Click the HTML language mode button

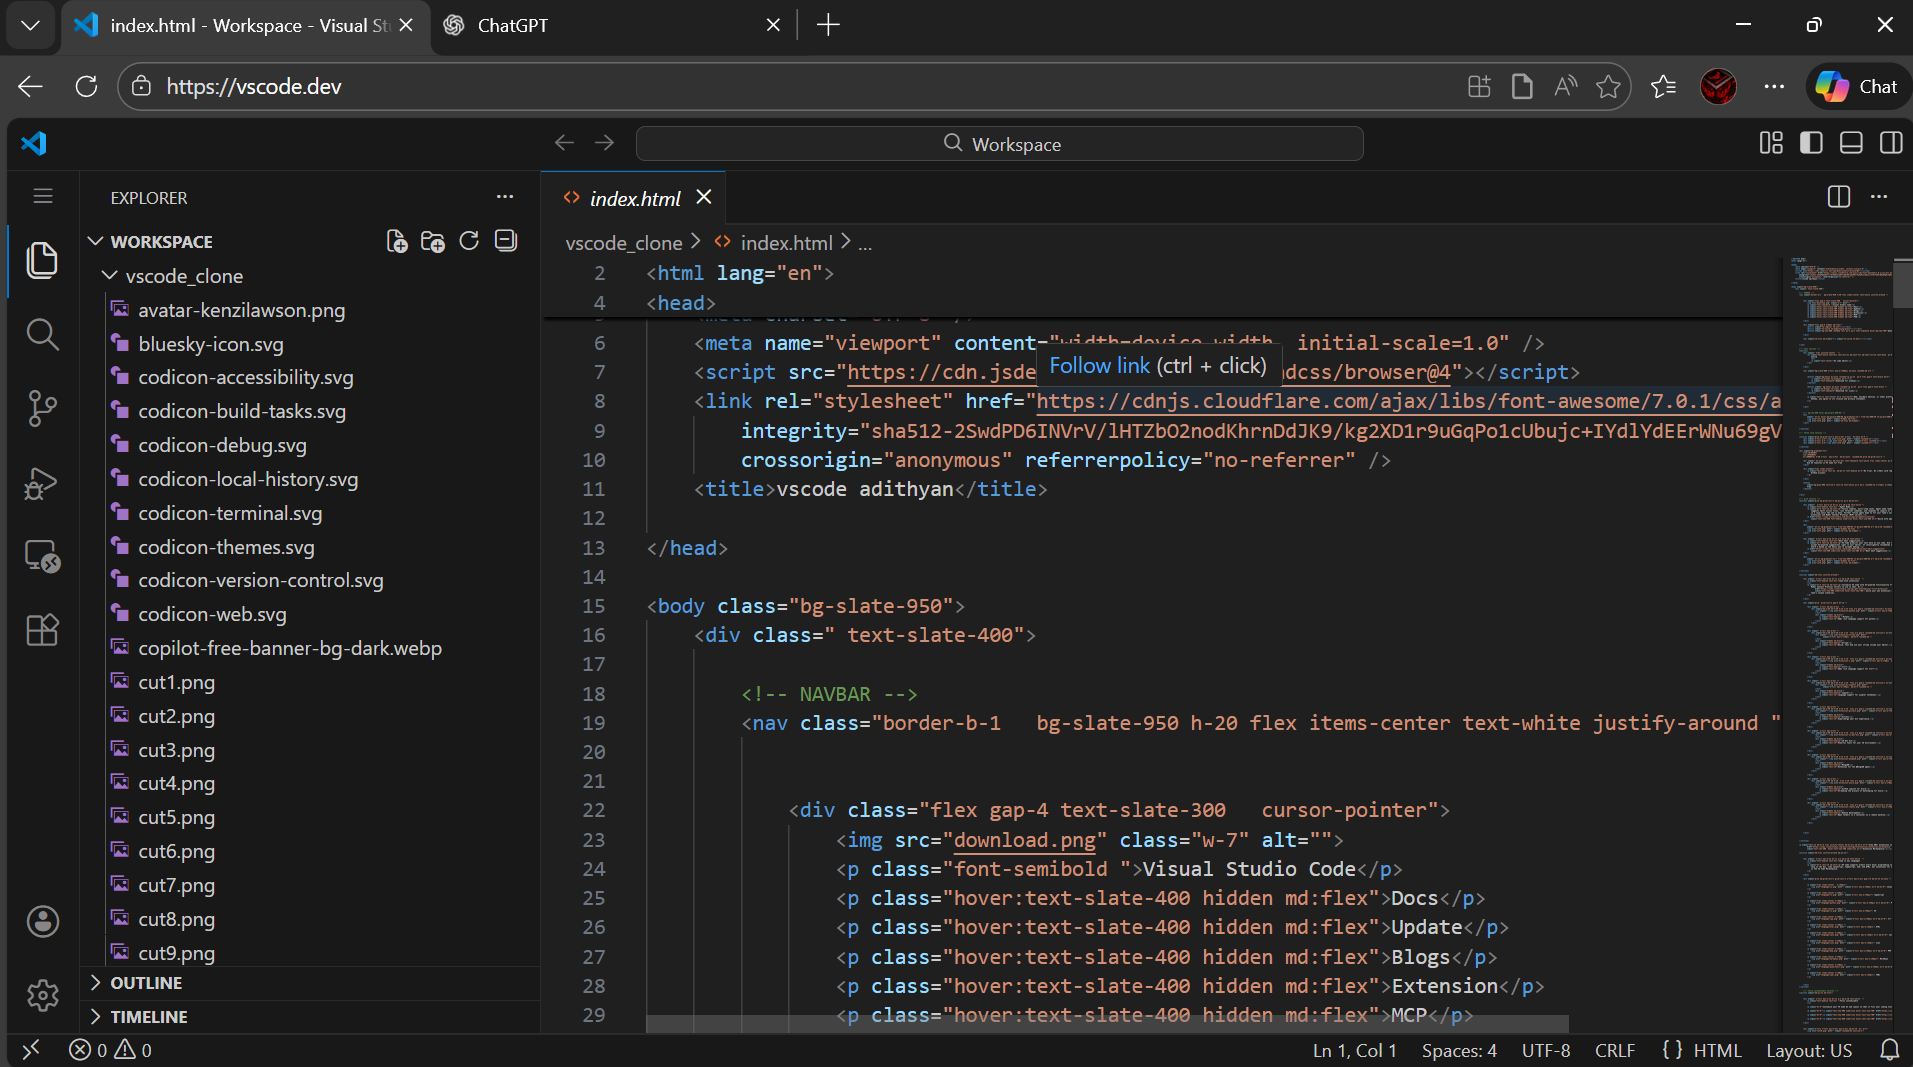click(1717, 1050)
